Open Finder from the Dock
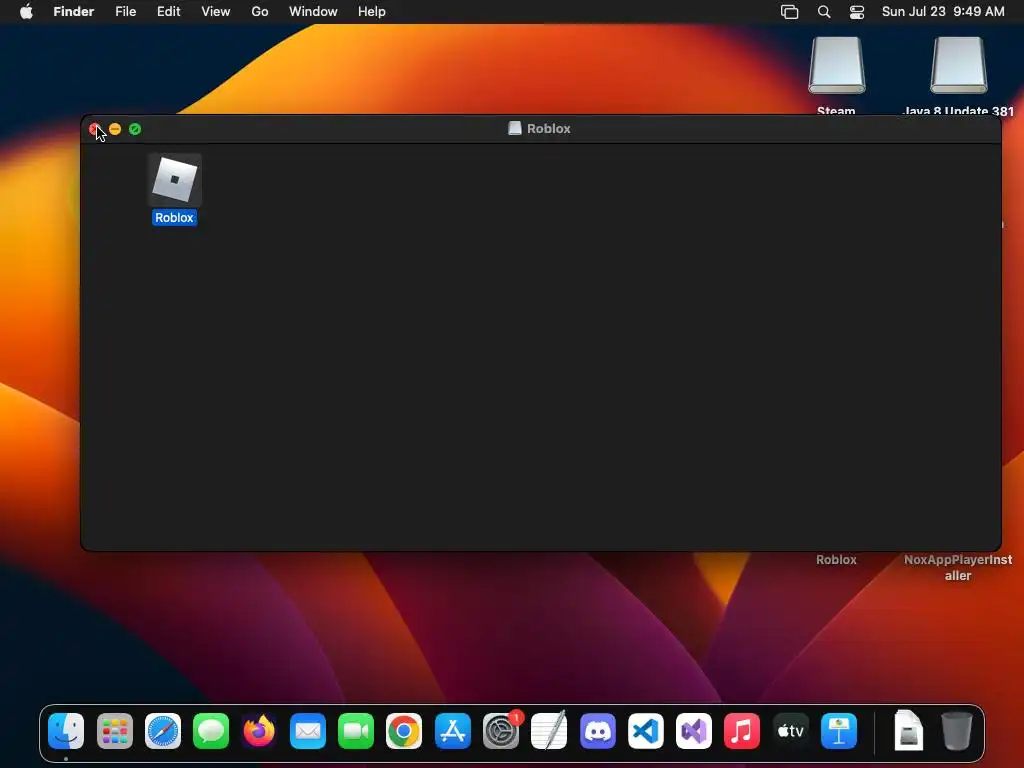This screenshot has height=768, width=1024. (x=66, y=731)
